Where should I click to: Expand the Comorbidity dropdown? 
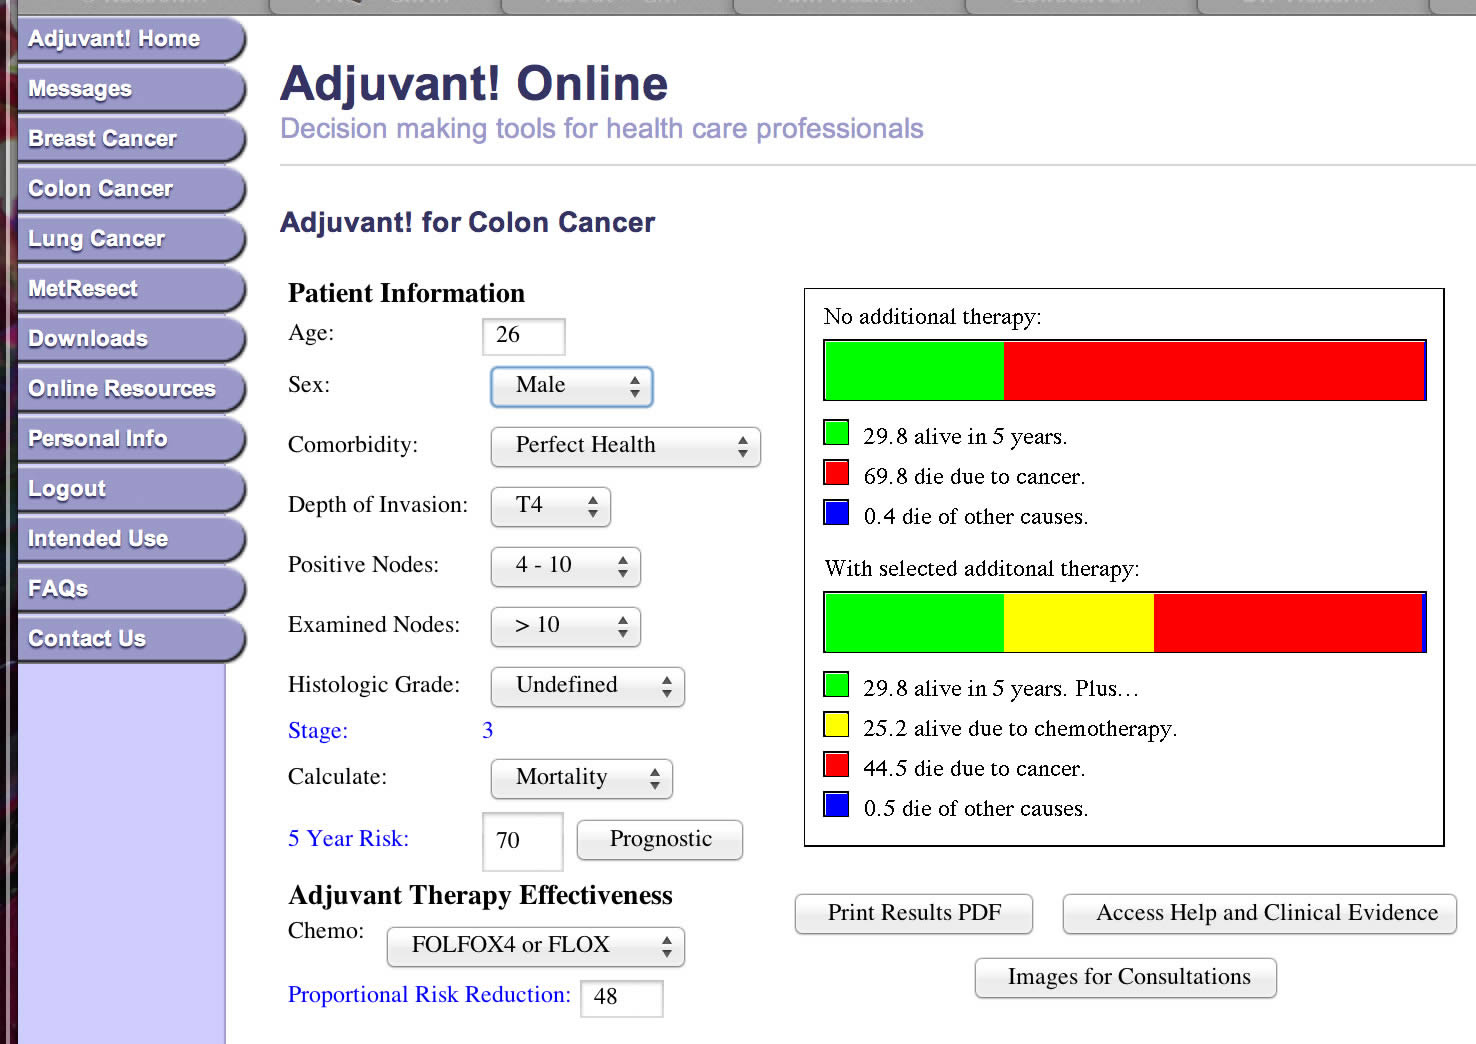pyautogui.click(x=625, y=446)
